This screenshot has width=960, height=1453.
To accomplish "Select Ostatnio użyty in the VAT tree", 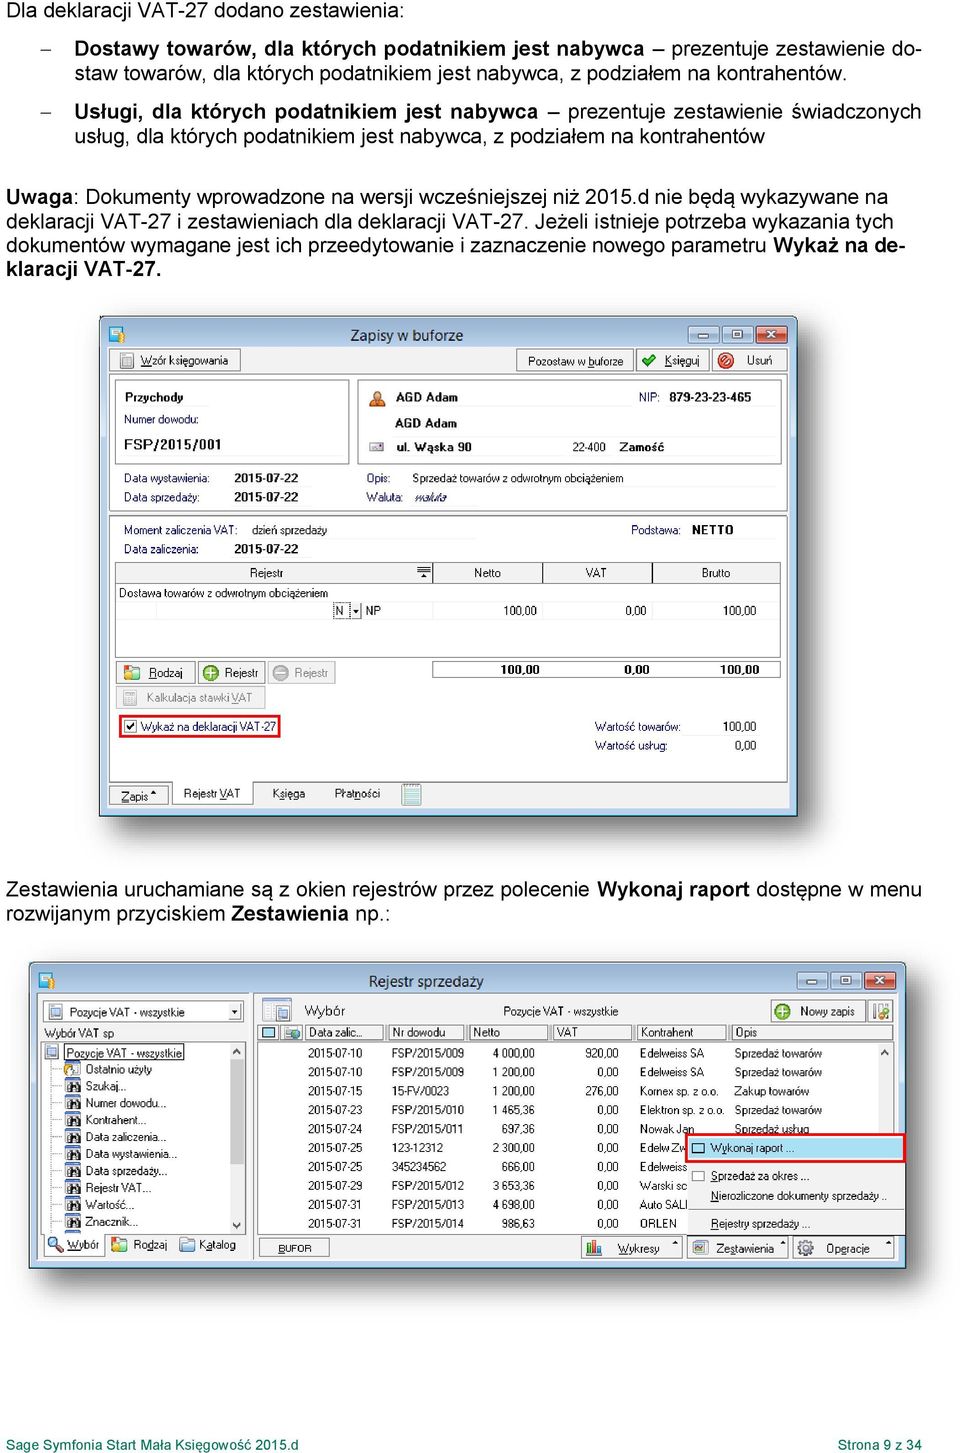I will point(119,1070).
